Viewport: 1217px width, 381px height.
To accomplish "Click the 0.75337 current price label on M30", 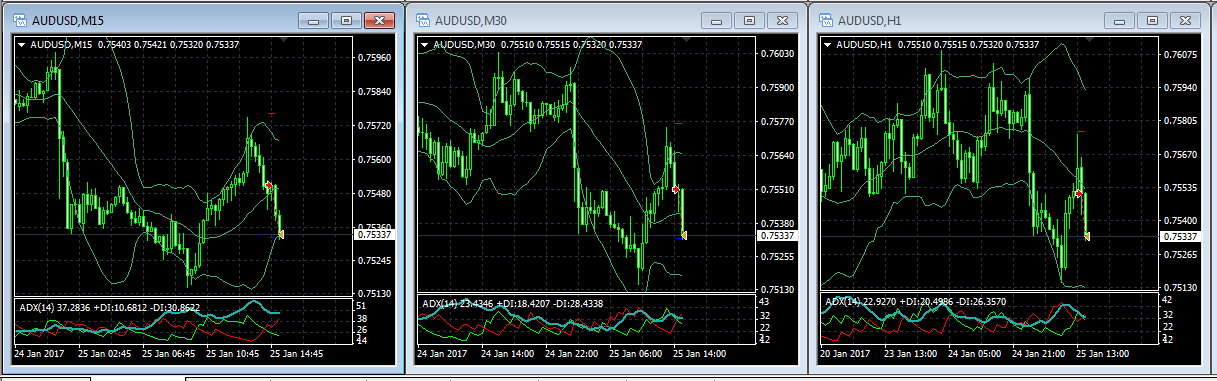I will [x=779, y=236].
